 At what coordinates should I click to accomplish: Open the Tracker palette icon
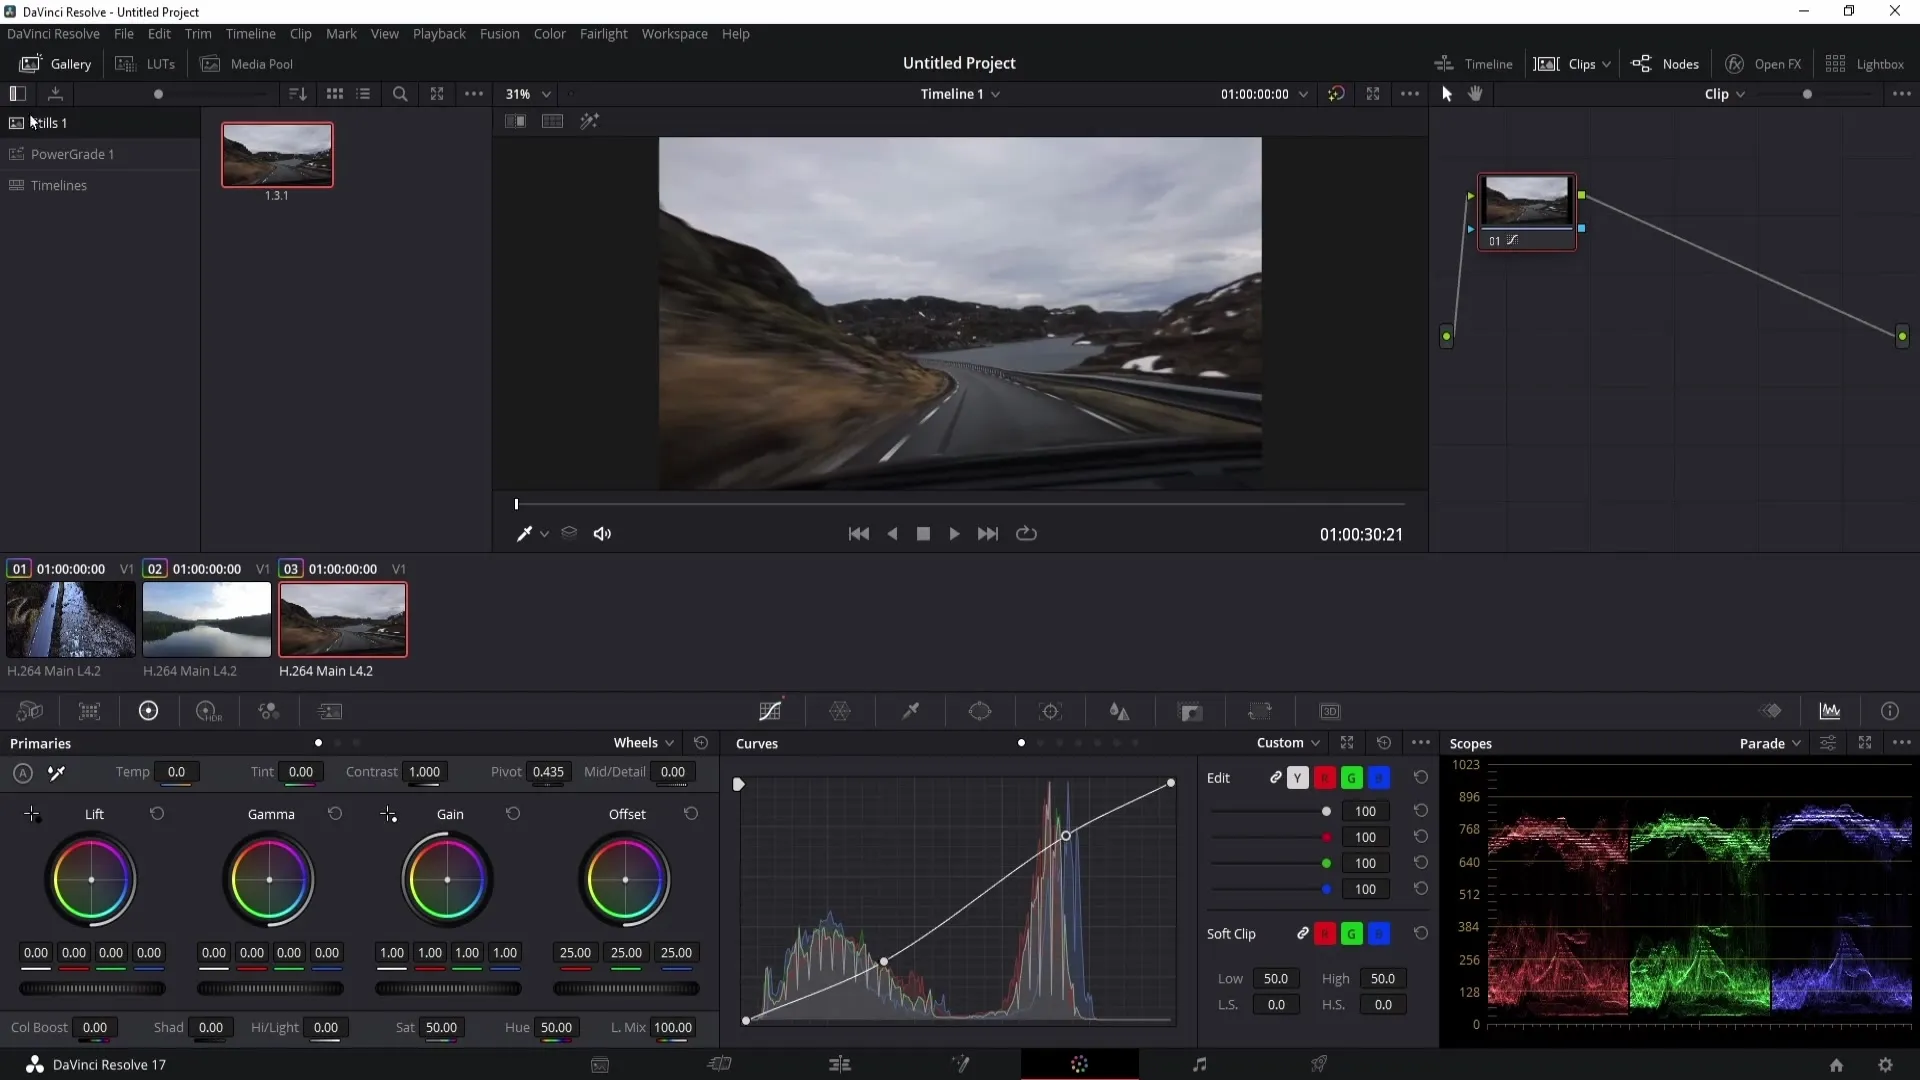tap(1050, 711)
